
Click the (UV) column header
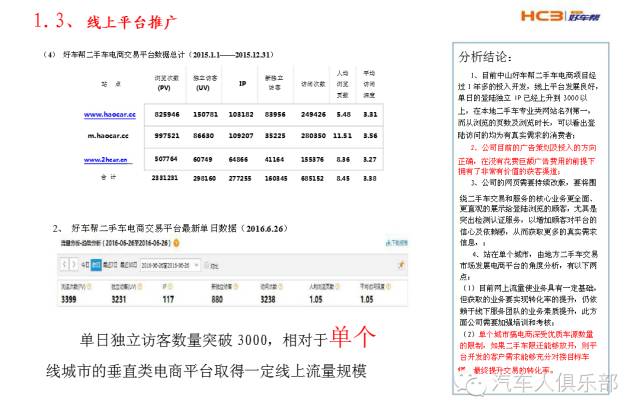coord(203,88)
